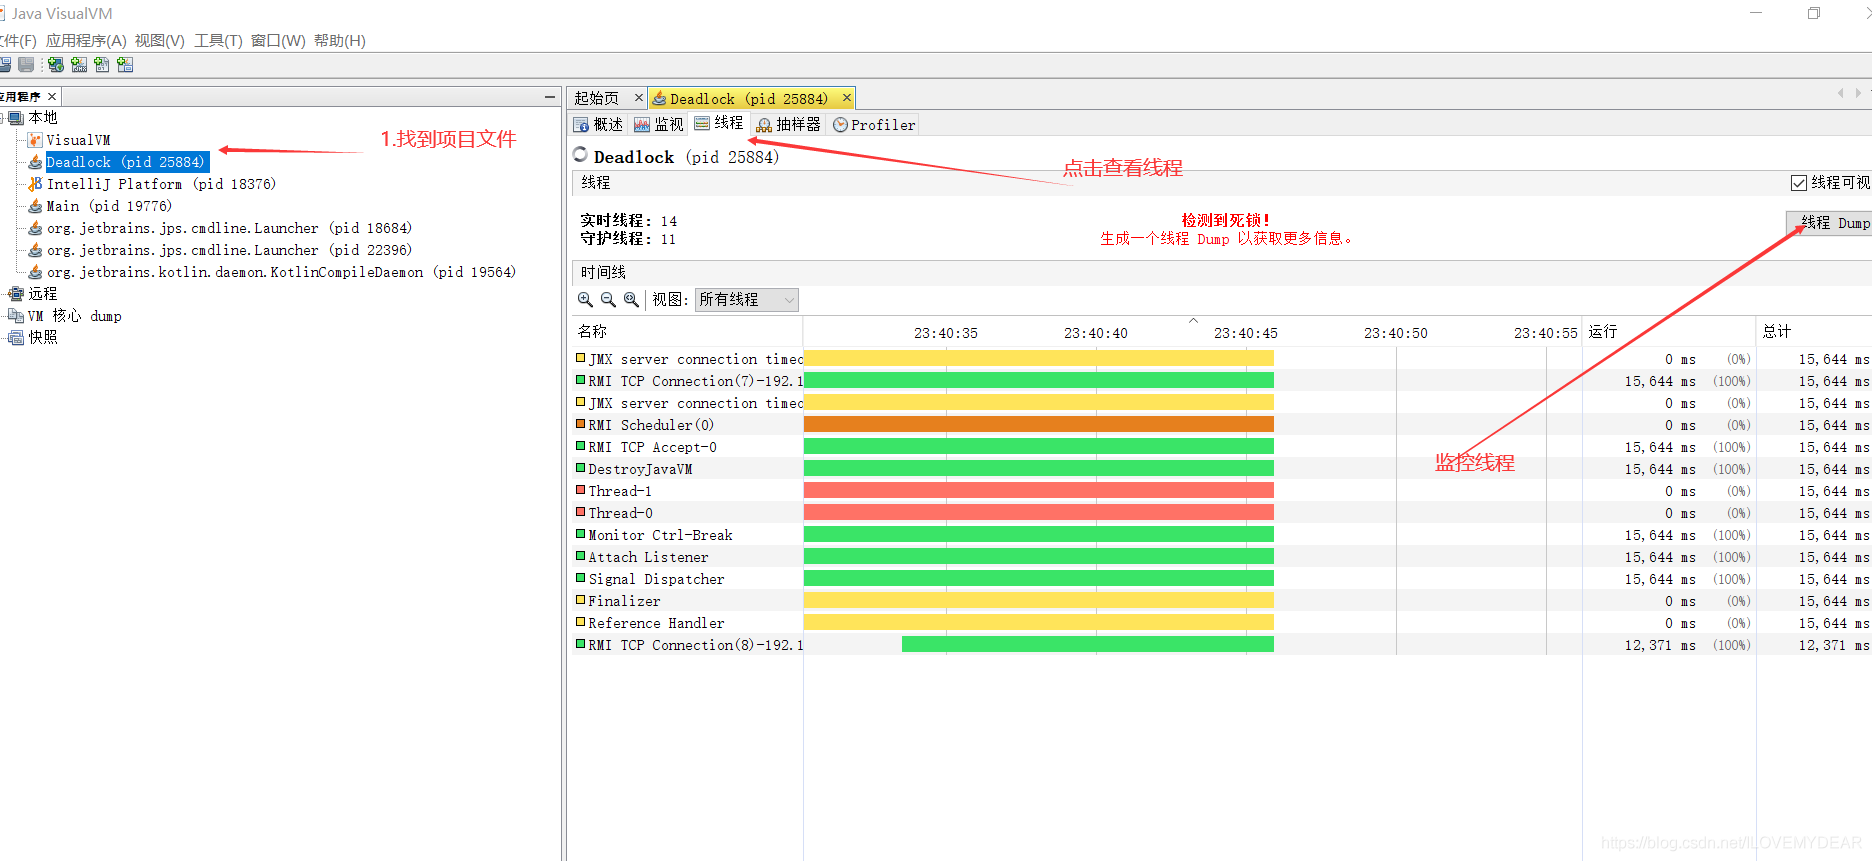Click the scroll tabs left arrow
The width and height of the screenshot is (1872, 861).
click(x=1840, y=93)
